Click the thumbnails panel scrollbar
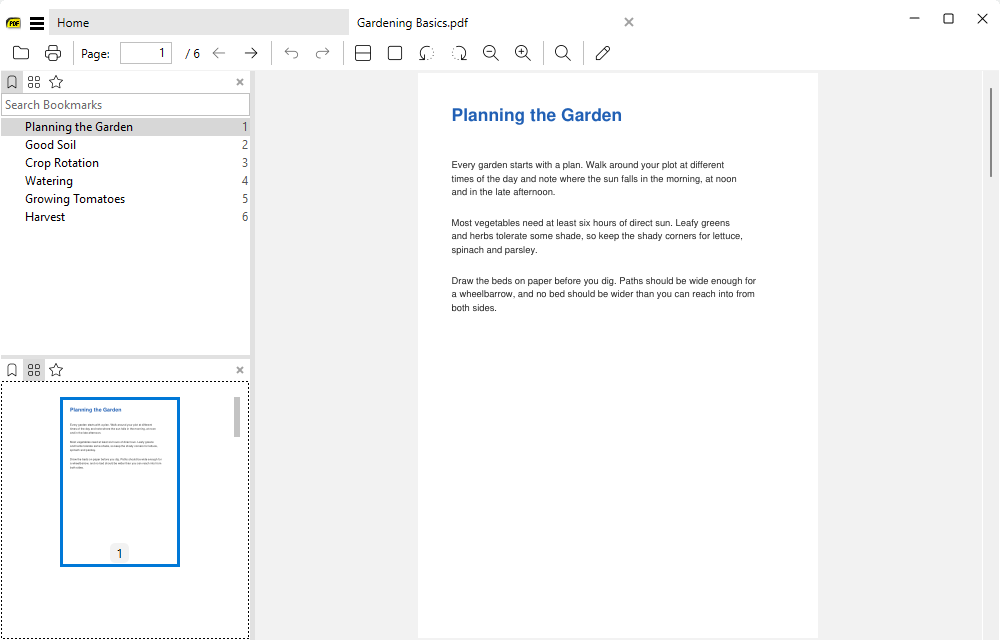 (x=237, y=417)
